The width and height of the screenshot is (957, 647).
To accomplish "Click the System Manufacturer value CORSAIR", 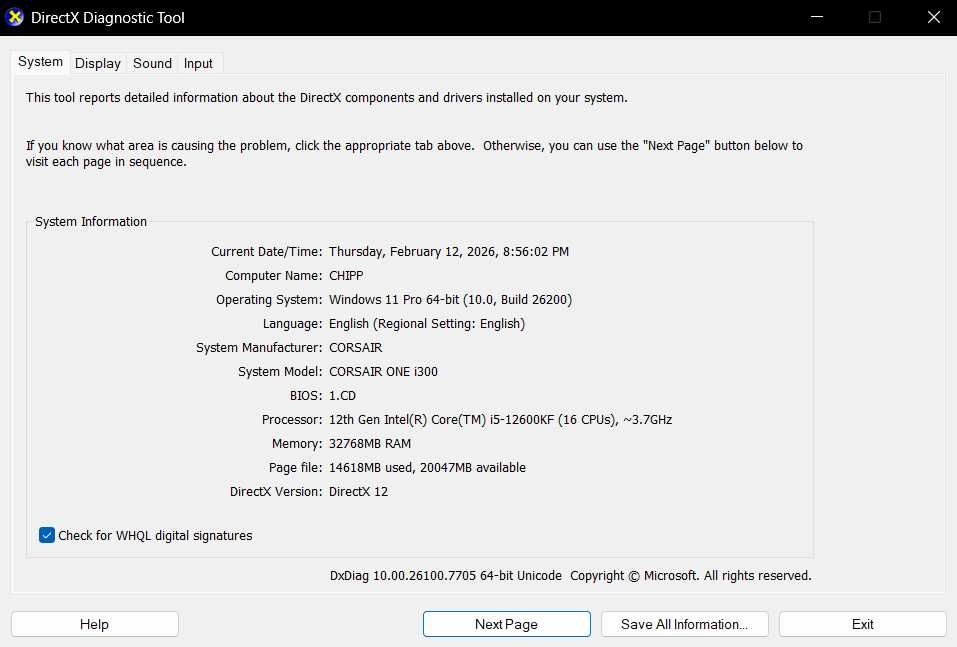I will pos(355,348).
